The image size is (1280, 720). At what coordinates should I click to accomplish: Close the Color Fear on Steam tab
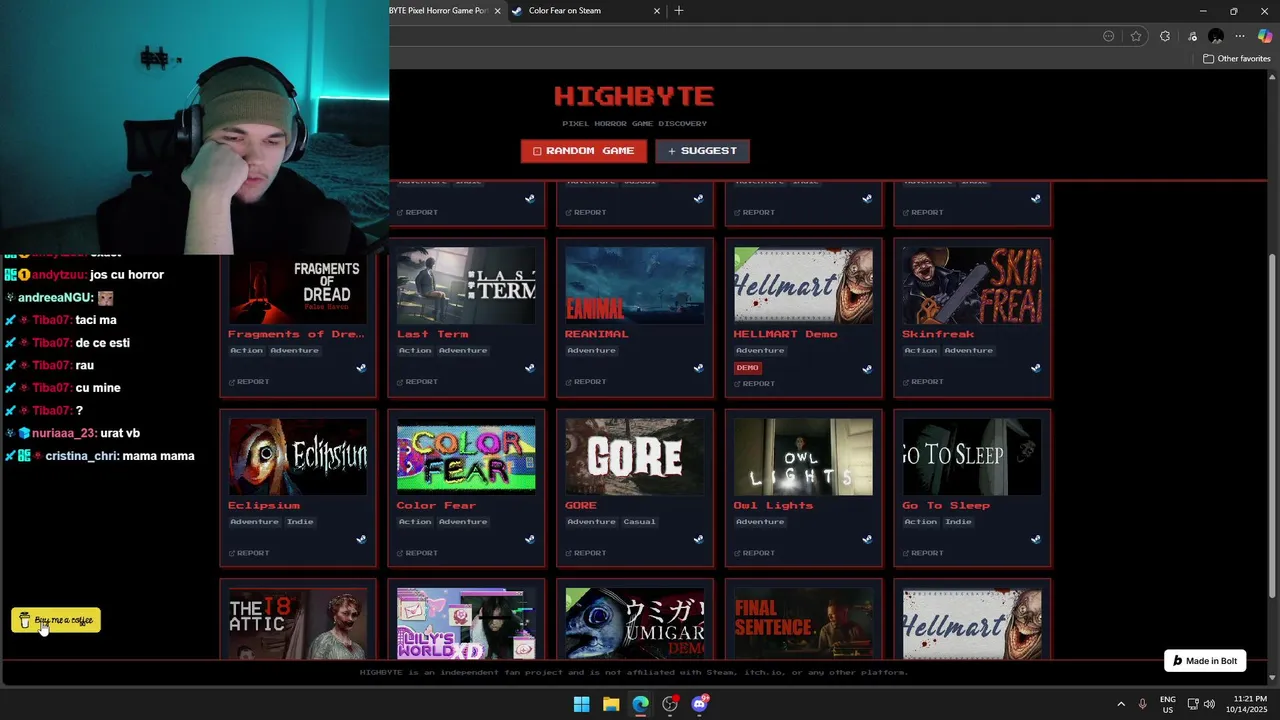tap(657, 11)
